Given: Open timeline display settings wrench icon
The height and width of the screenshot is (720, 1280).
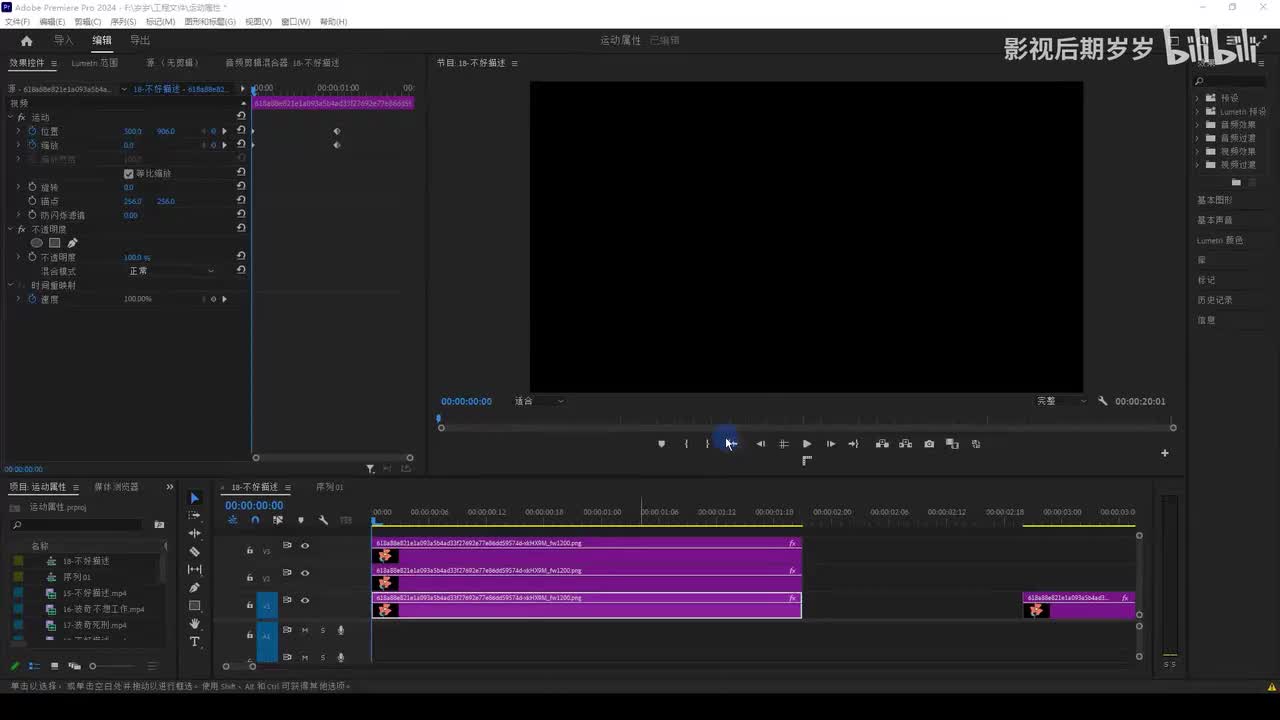Looking at the screenshot, I should (323, 520).
